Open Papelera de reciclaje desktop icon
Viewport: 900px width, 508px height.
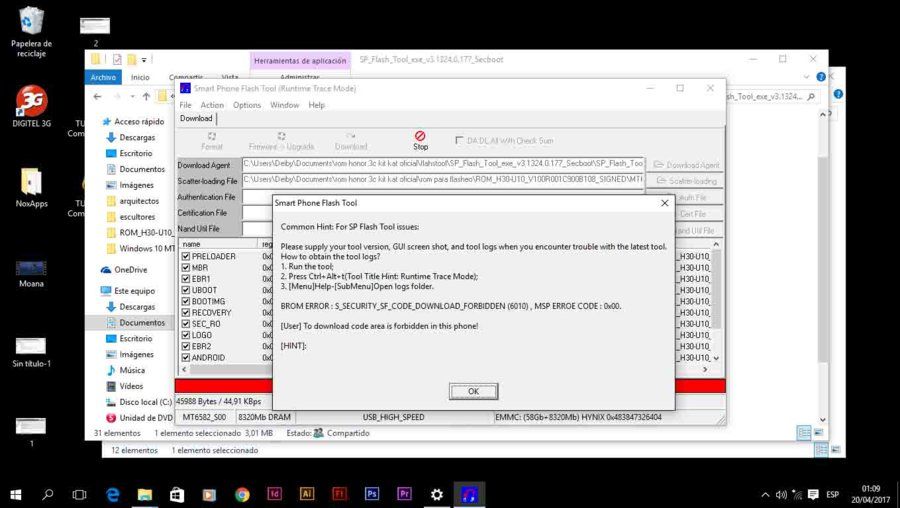pos(31,32)
